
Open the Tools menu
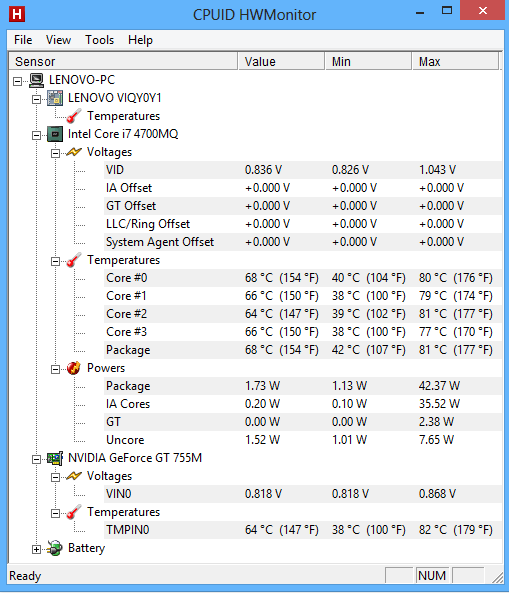tap(99, 40)
